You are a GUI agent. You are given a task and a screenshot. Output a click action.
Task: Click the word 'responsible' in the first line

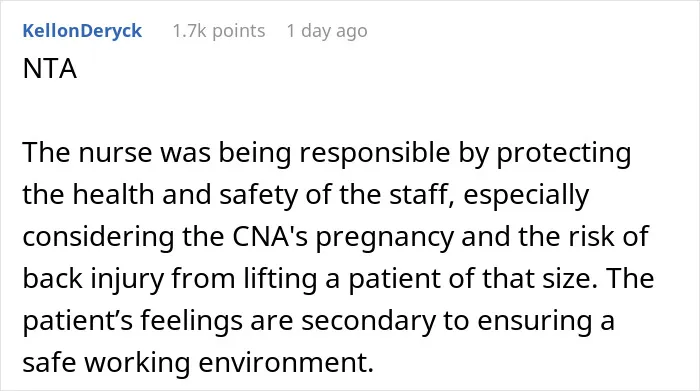pyautogui.click(x=375, y=152)
